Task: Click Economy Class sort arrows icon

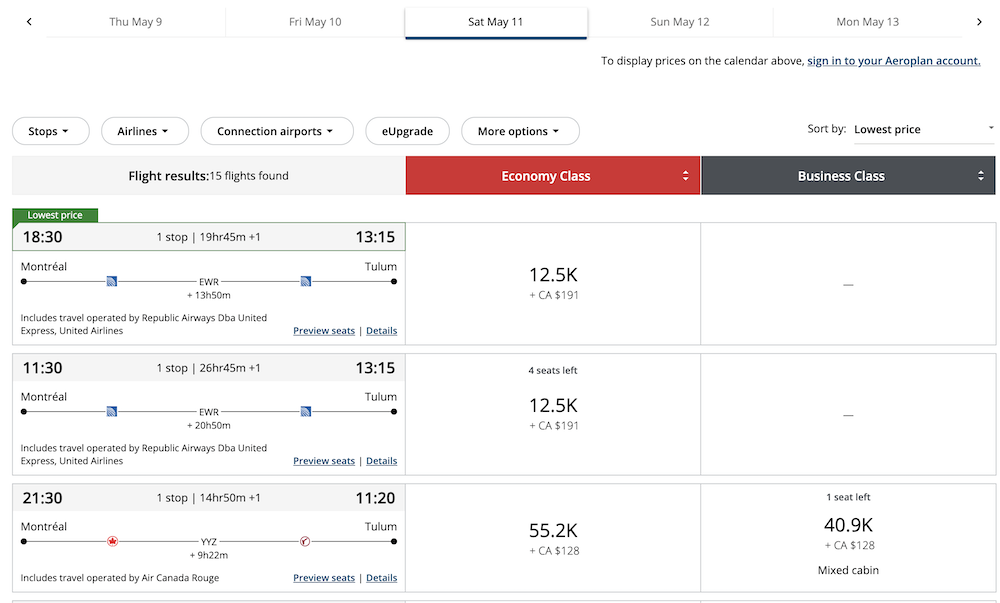Action: coord(685,176)
